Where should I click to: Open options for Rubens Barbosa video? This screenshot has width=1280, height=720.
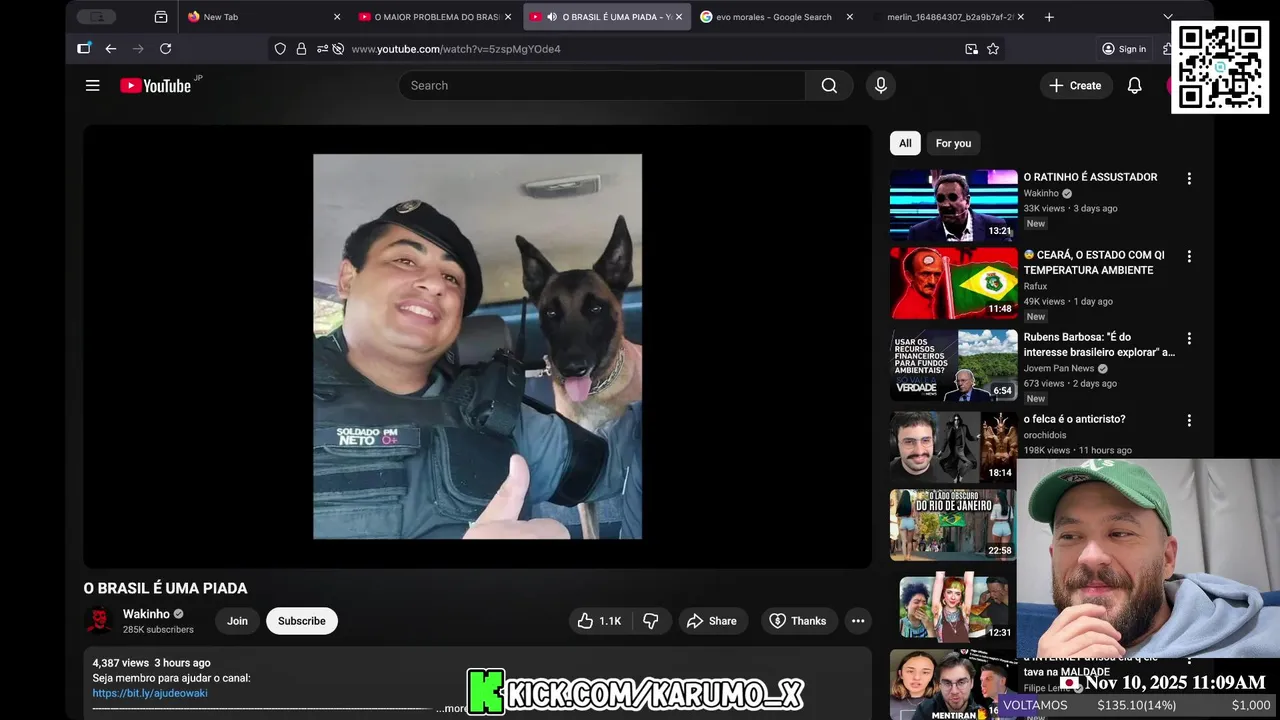click(x=1189, y=338)
